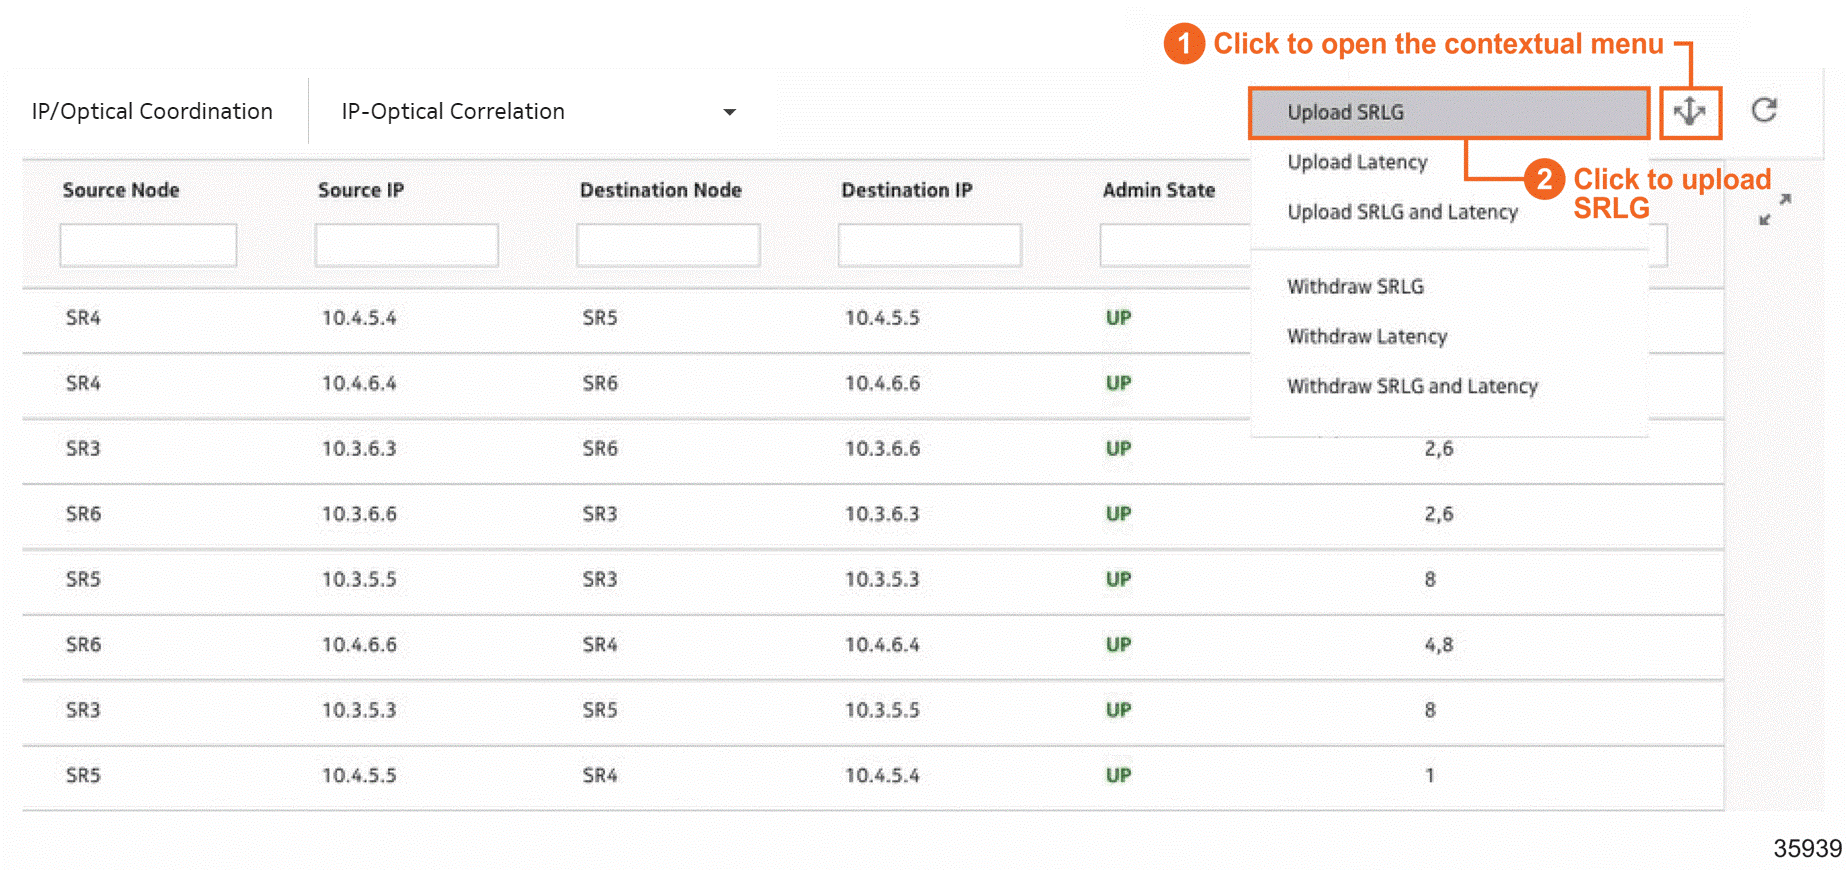Click the Destination Node filter input

[x=667, y=245]
